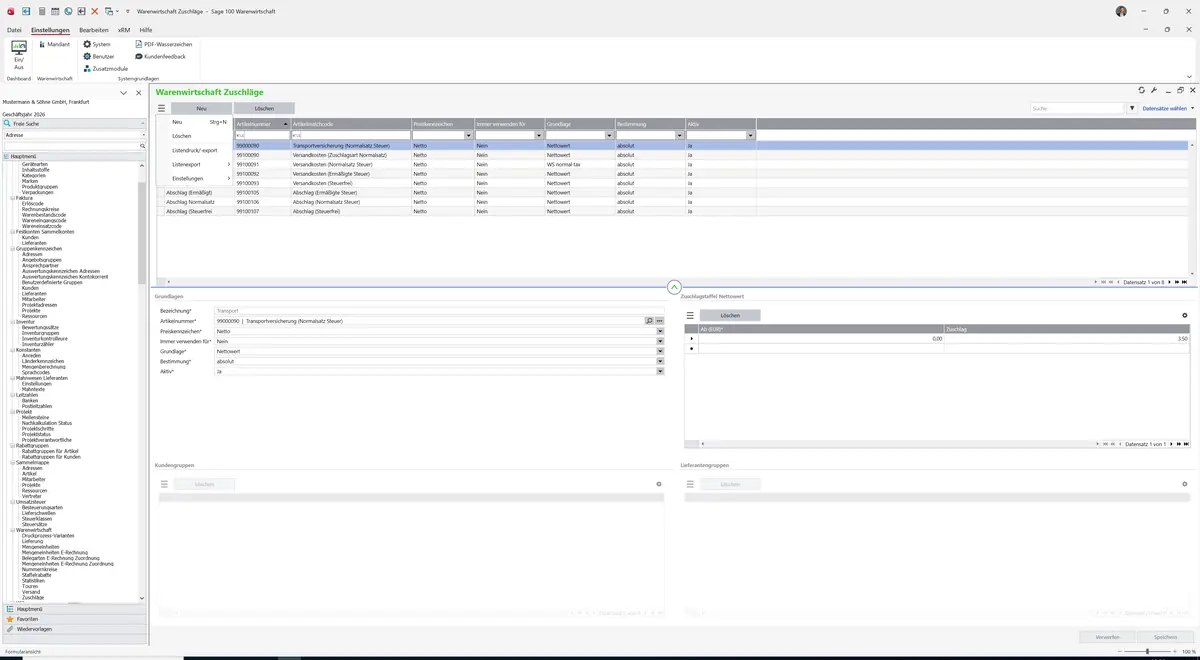Sort by the Artikelnummer column header
The image size is (1200, 660).
click(x=262, y=123)
